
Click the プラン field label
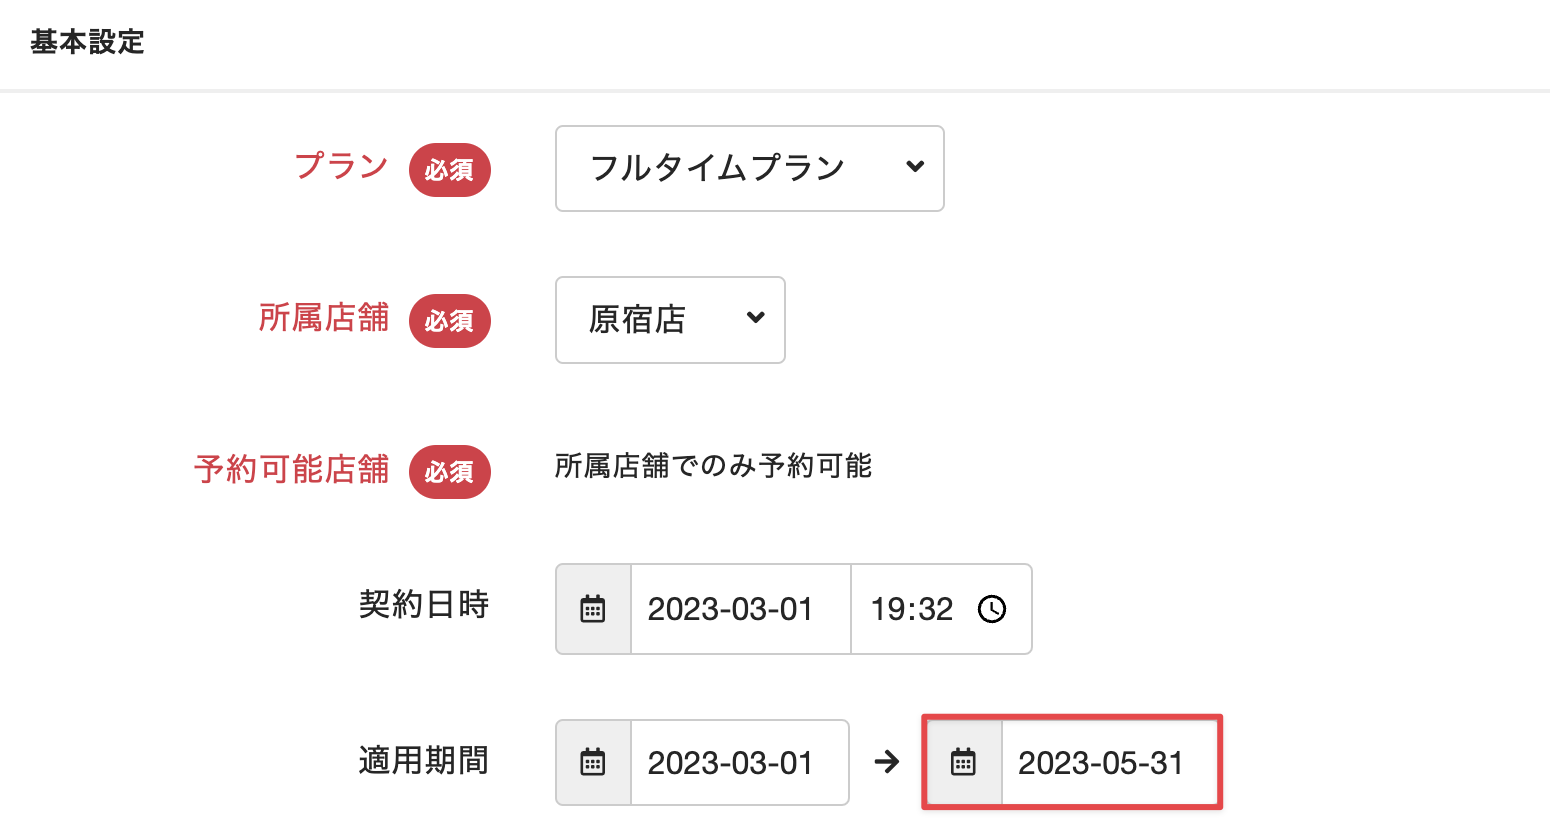[x=341, y=166]
